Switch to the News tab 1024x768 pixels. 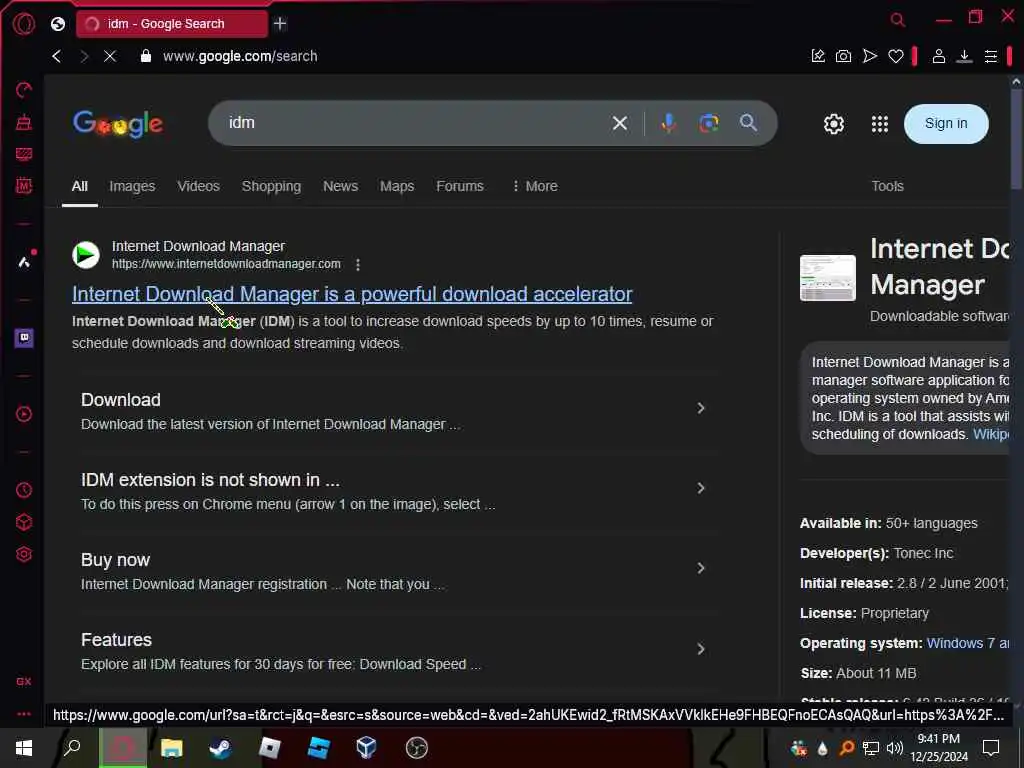click(x=340, y=186)
